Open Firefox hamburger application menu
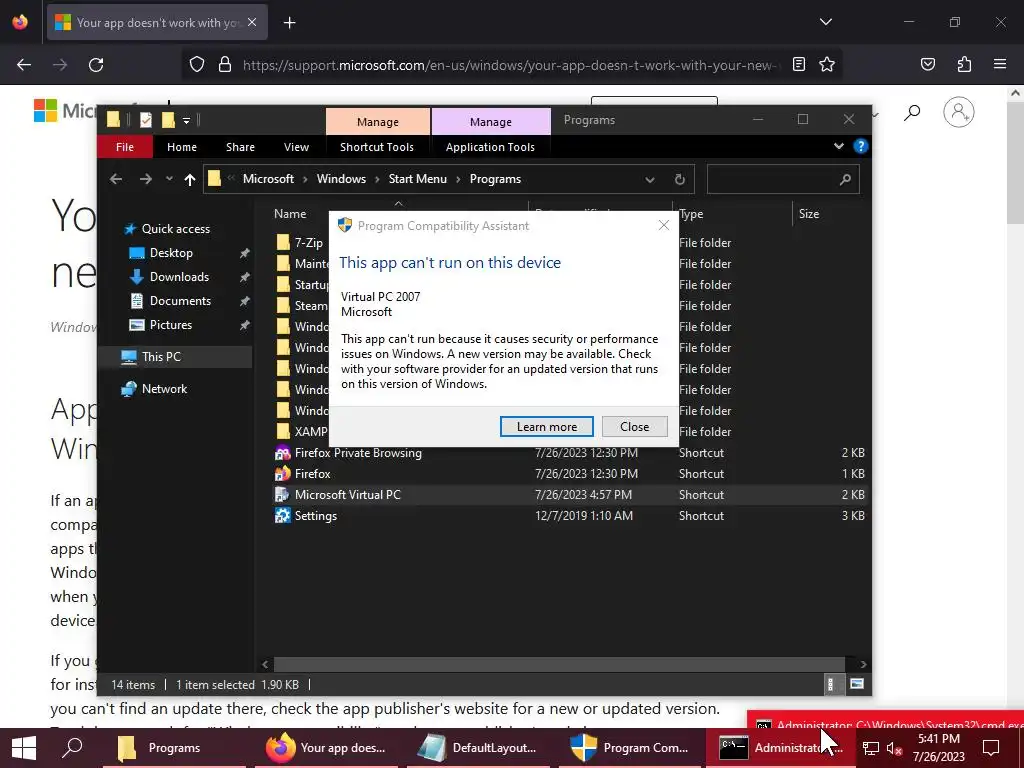 pyautogui.click(x=1000, y=64)
